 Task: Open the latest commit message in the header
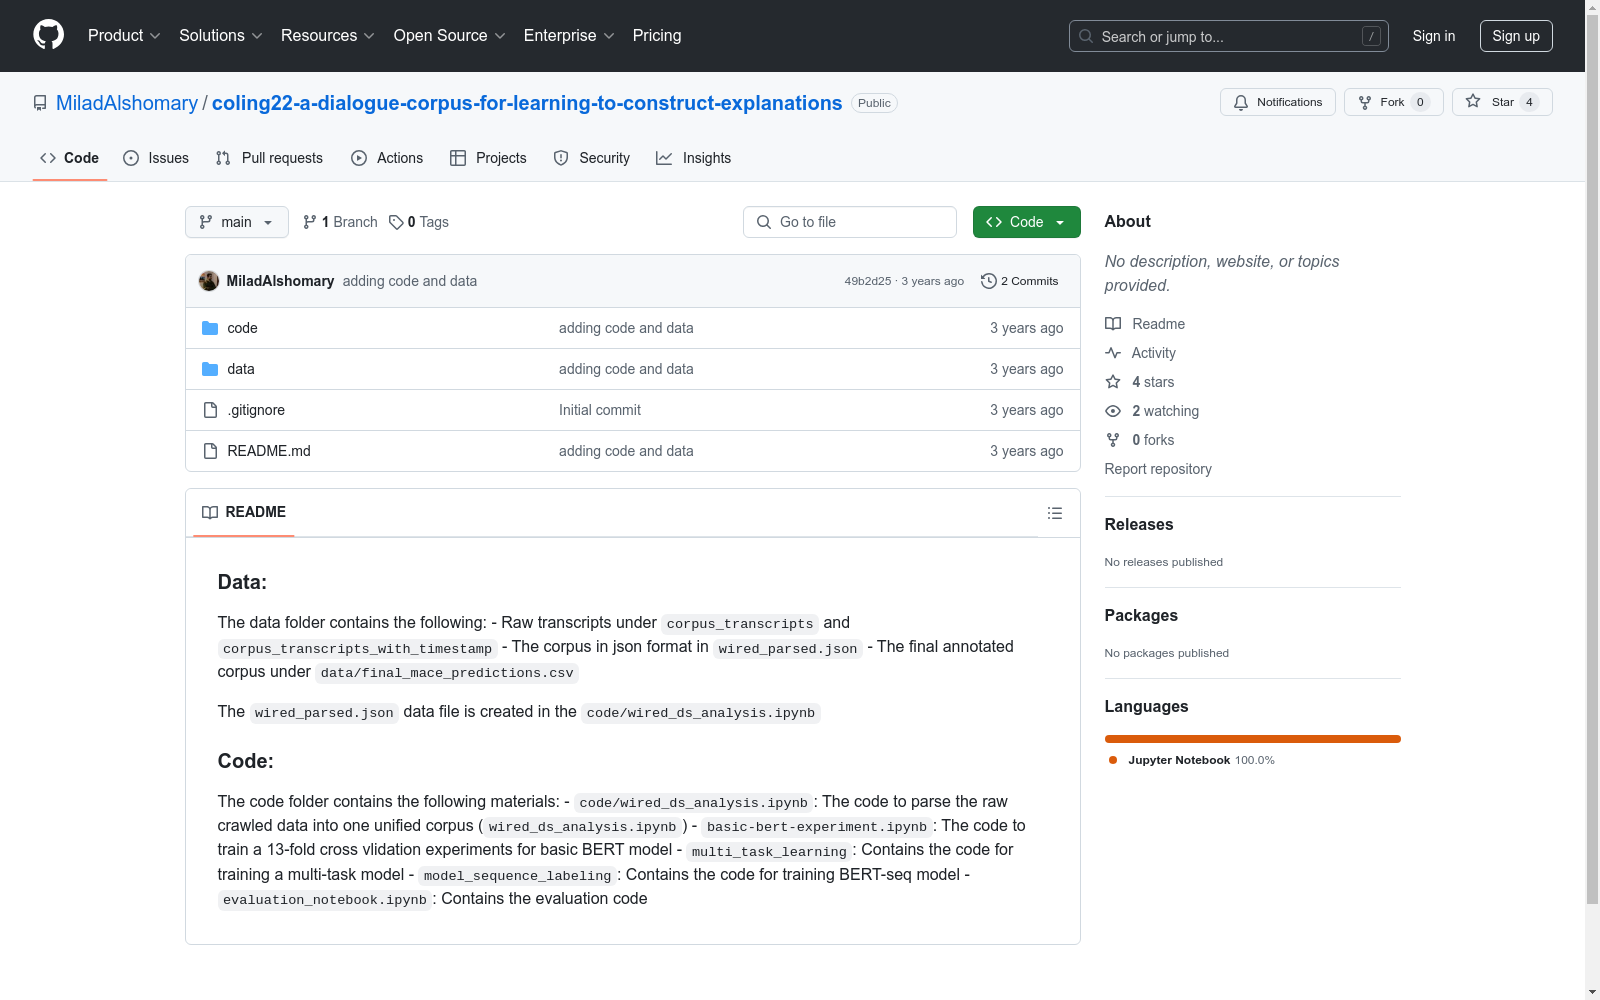(410, 281)
